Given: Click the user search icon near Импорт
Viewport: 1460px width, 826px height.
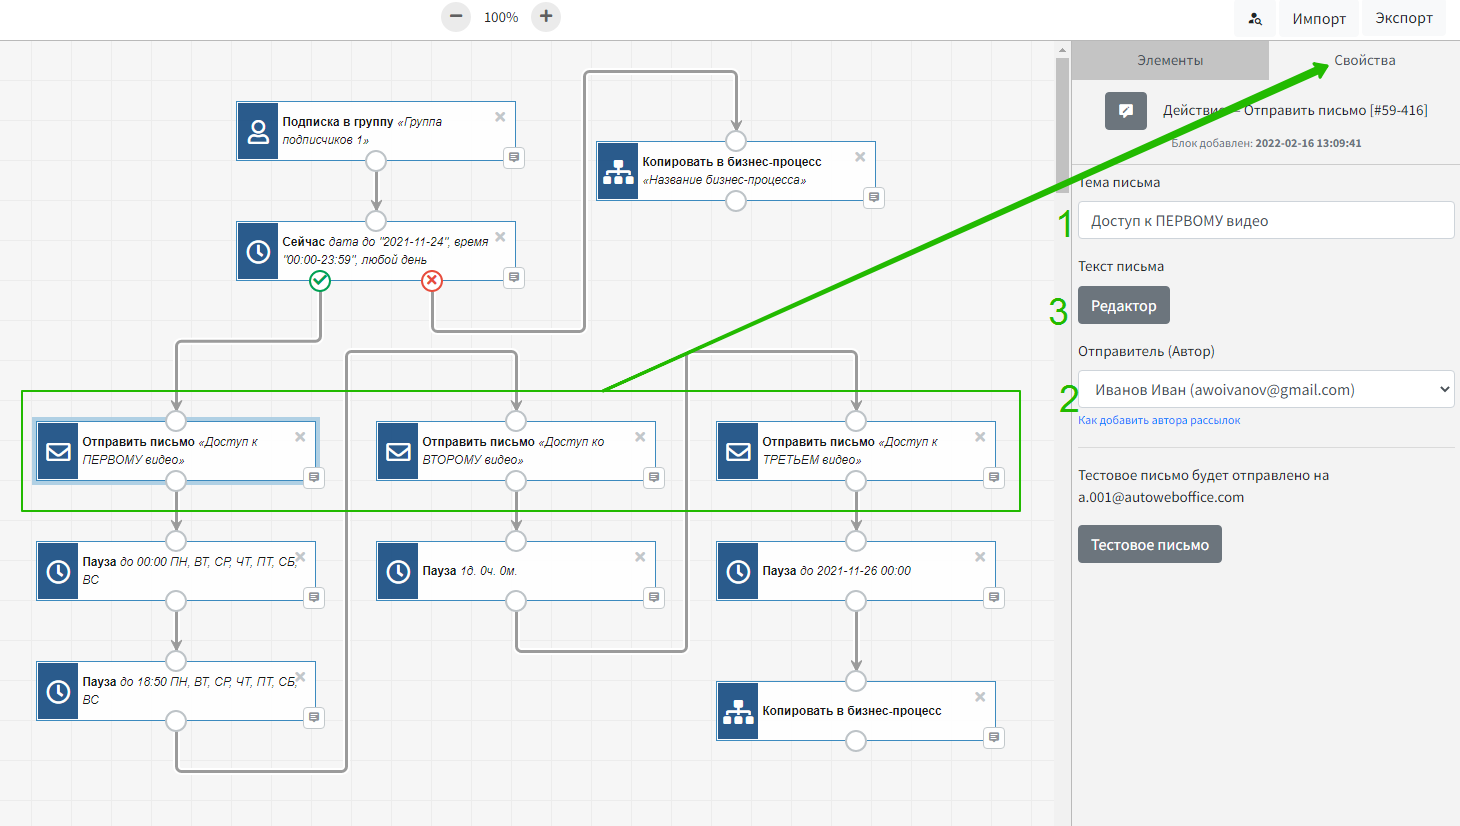Looking at the screenshot, I should (1255, 19).
